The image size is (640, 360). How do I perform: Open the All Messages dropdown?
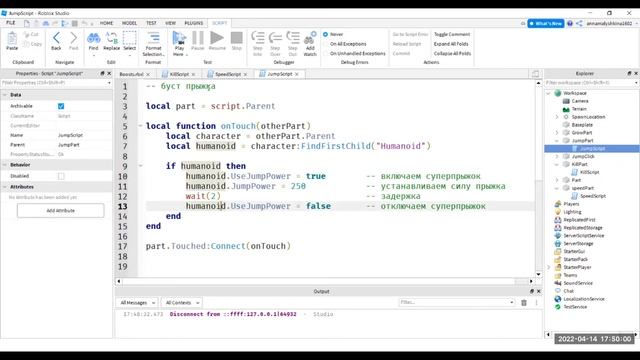[x=137, y=303]
